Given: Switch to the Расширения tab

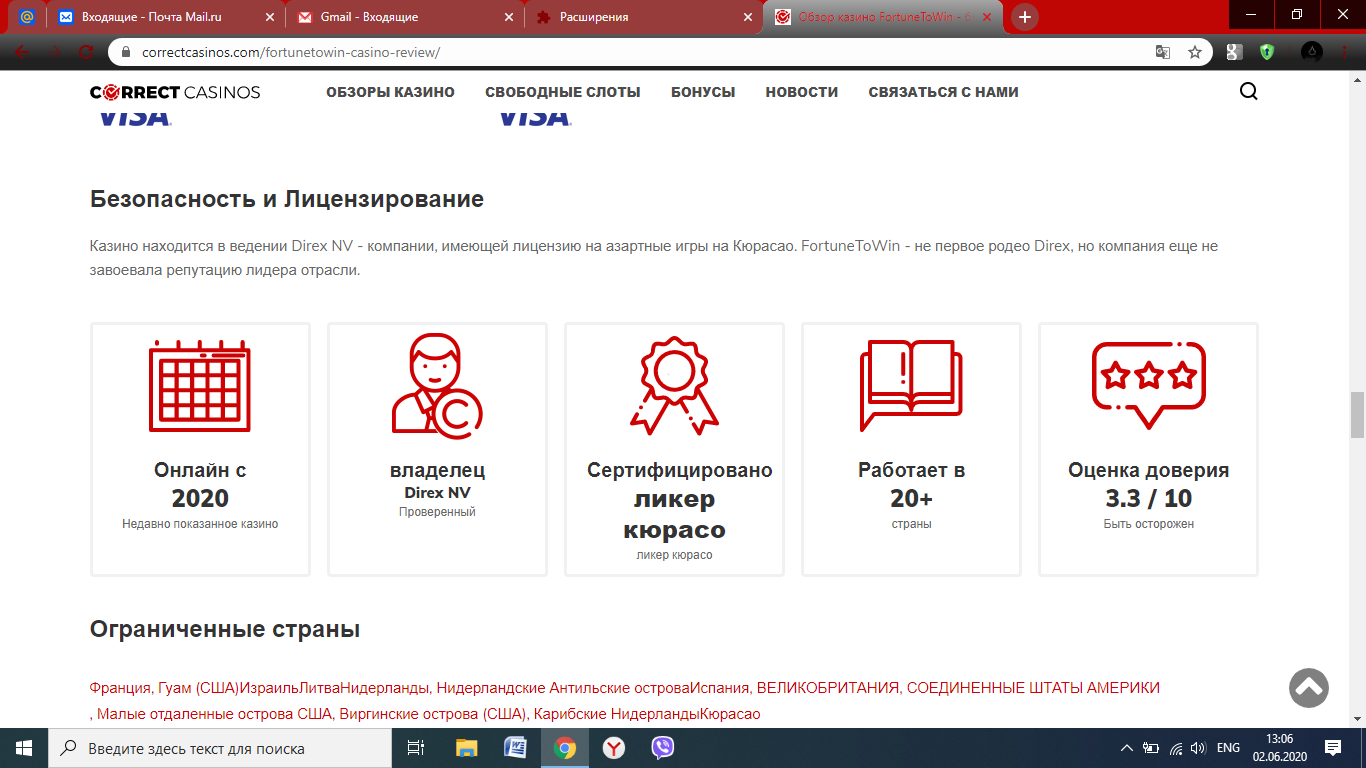Looking at the screenshot, I should click(644, 17).
